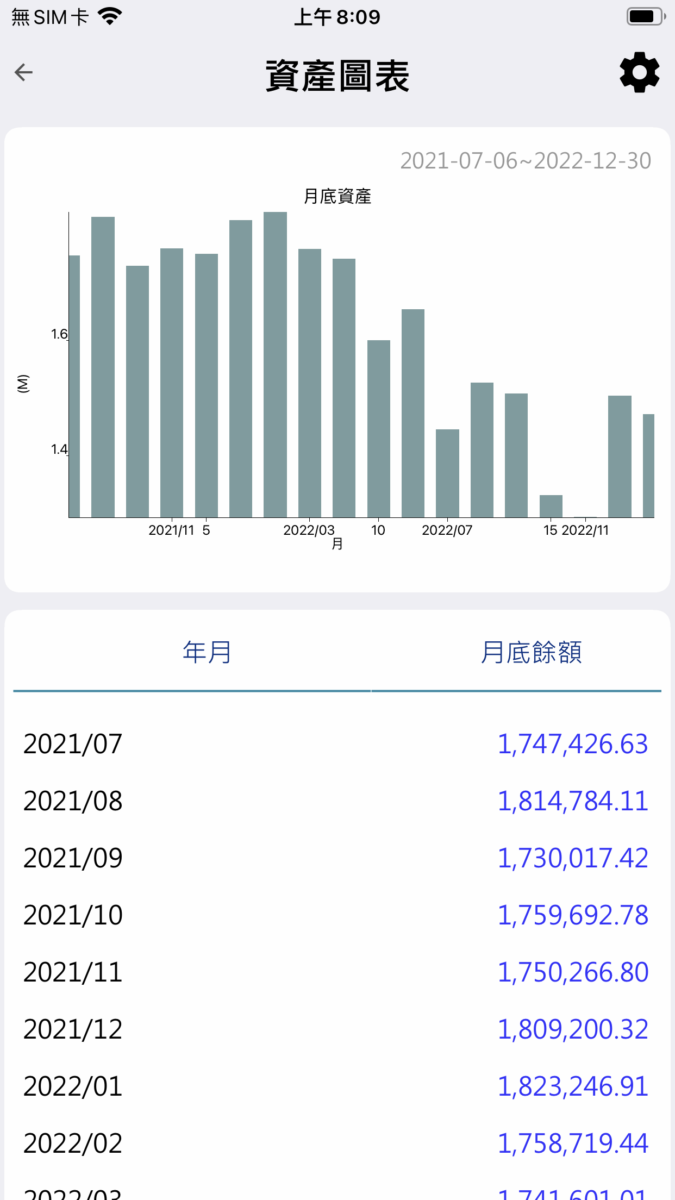Select the 年月 column header
675x1200 pixels.
(x=207, y=653)
